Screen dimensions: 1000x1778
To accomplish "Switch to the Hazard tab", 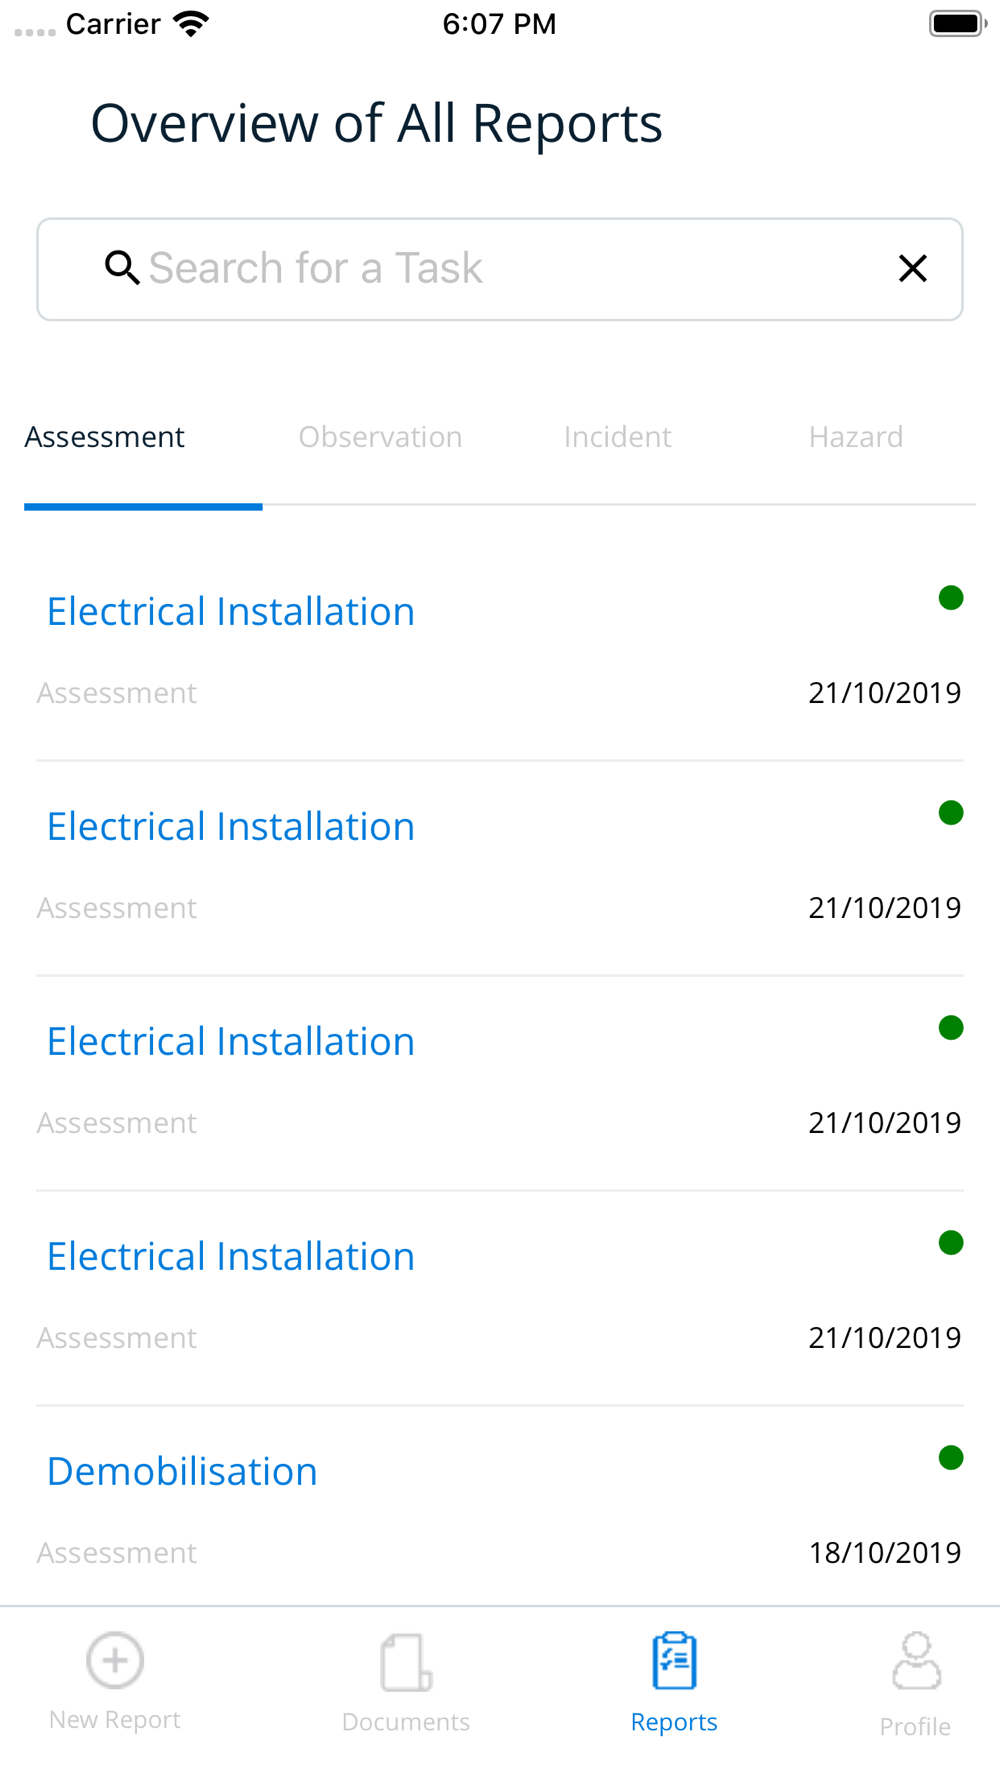I will [x=855, y=437].
